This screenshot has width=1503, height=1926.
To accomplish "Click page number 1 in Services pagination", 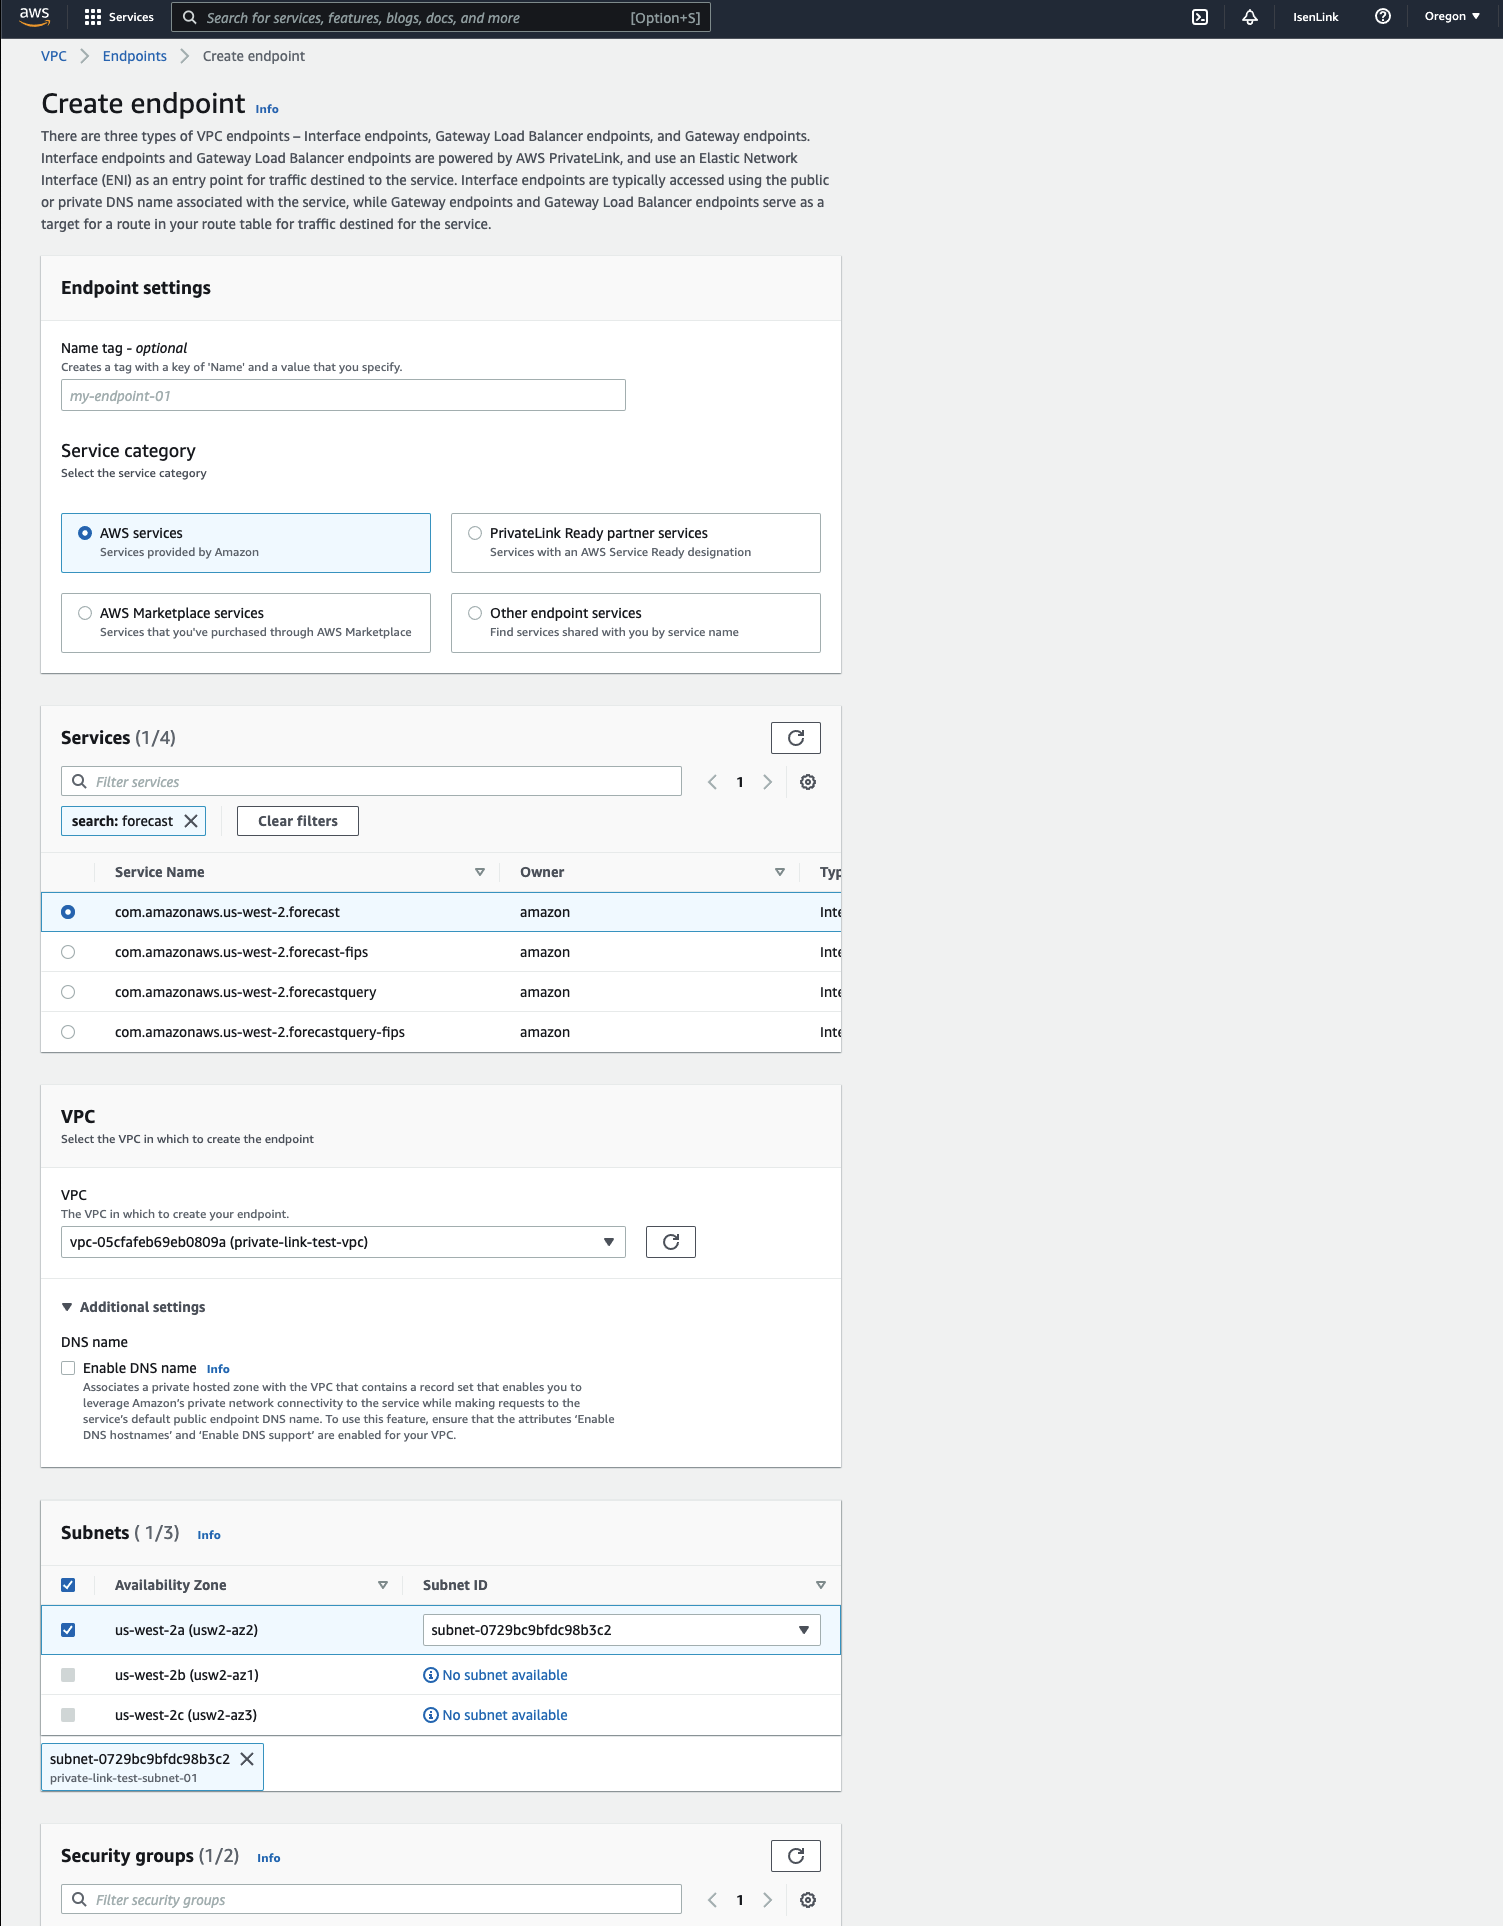I will pos(740,782).
